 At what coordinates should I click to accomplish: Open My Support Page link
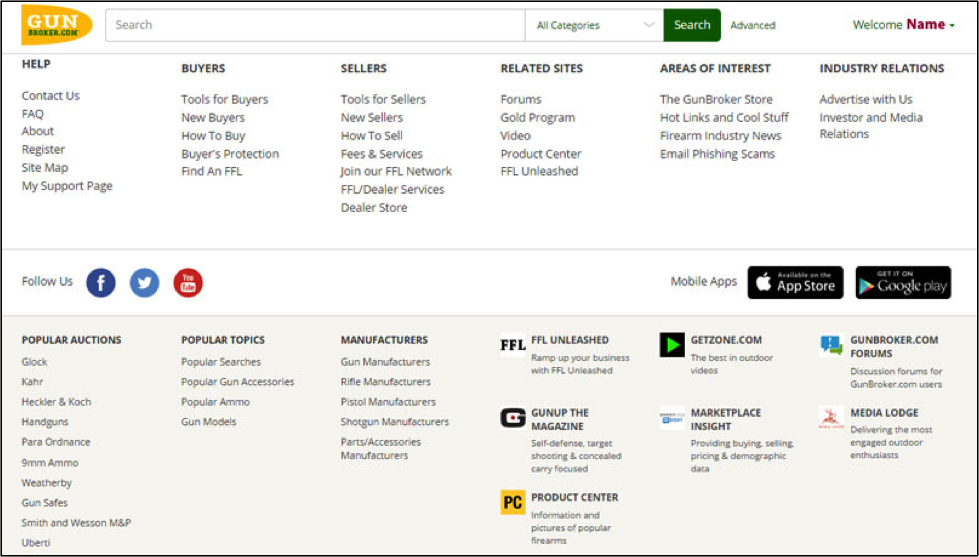(67, 186)
